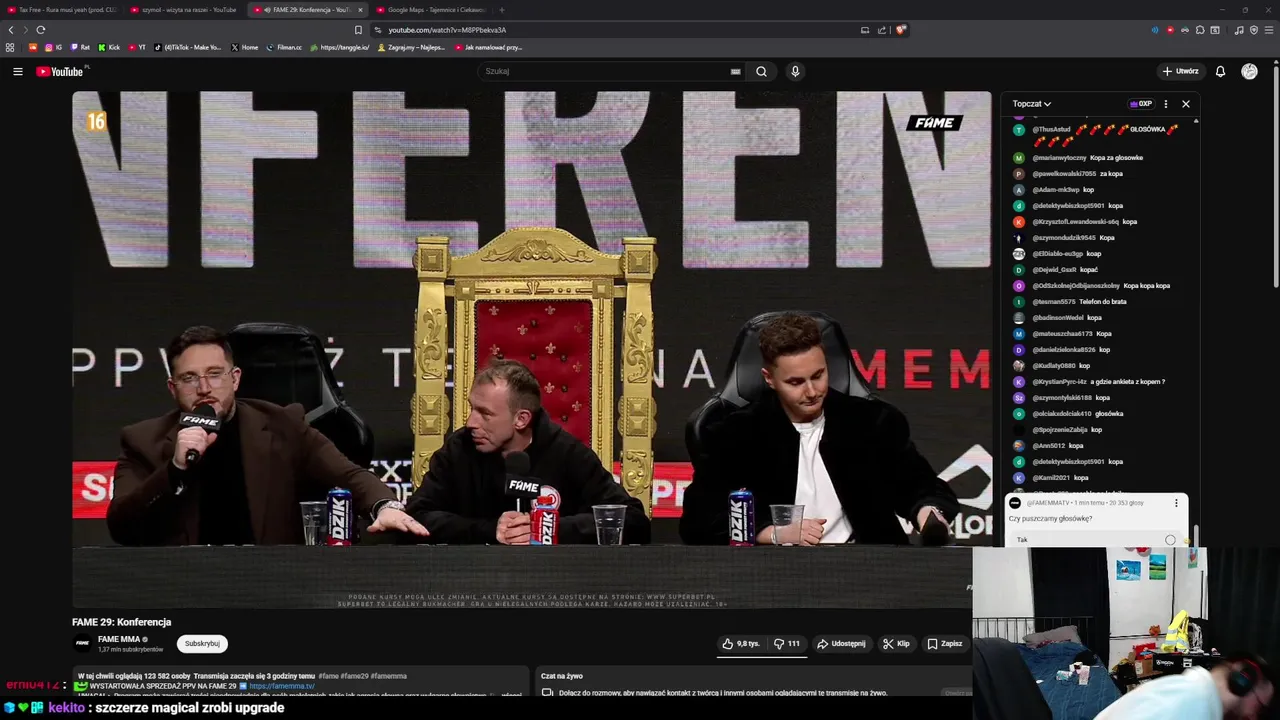The image size is (1280, 720).
Task: Open the YouTube guide hamburger menu
Action: (17, 71)
